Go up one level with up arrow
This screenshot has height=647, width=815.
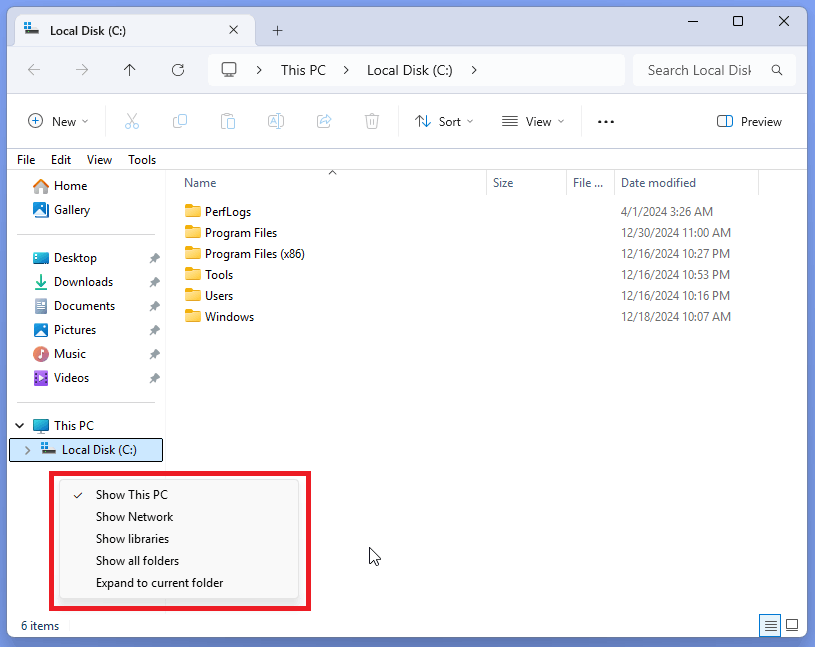tap(129, 70)
